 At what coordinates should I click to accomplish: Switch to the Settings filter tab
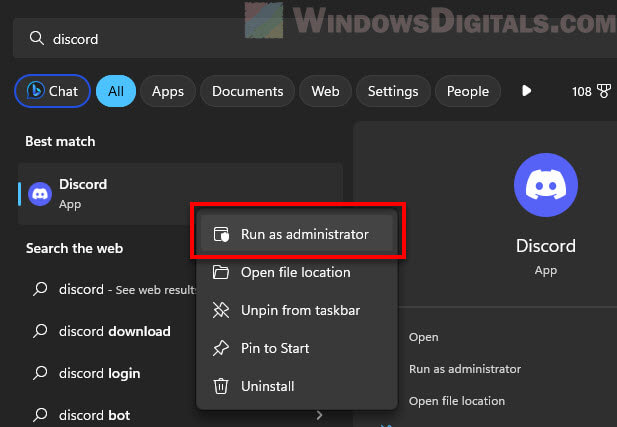[x=393, y=91]
